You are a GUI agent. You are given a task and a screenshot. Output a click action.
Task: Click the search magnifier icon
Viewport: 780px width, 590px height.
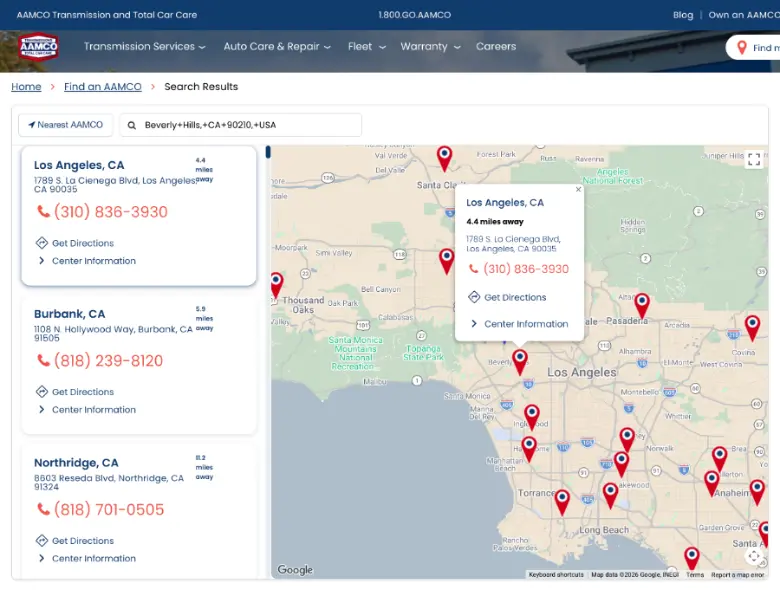pos(132,125)
